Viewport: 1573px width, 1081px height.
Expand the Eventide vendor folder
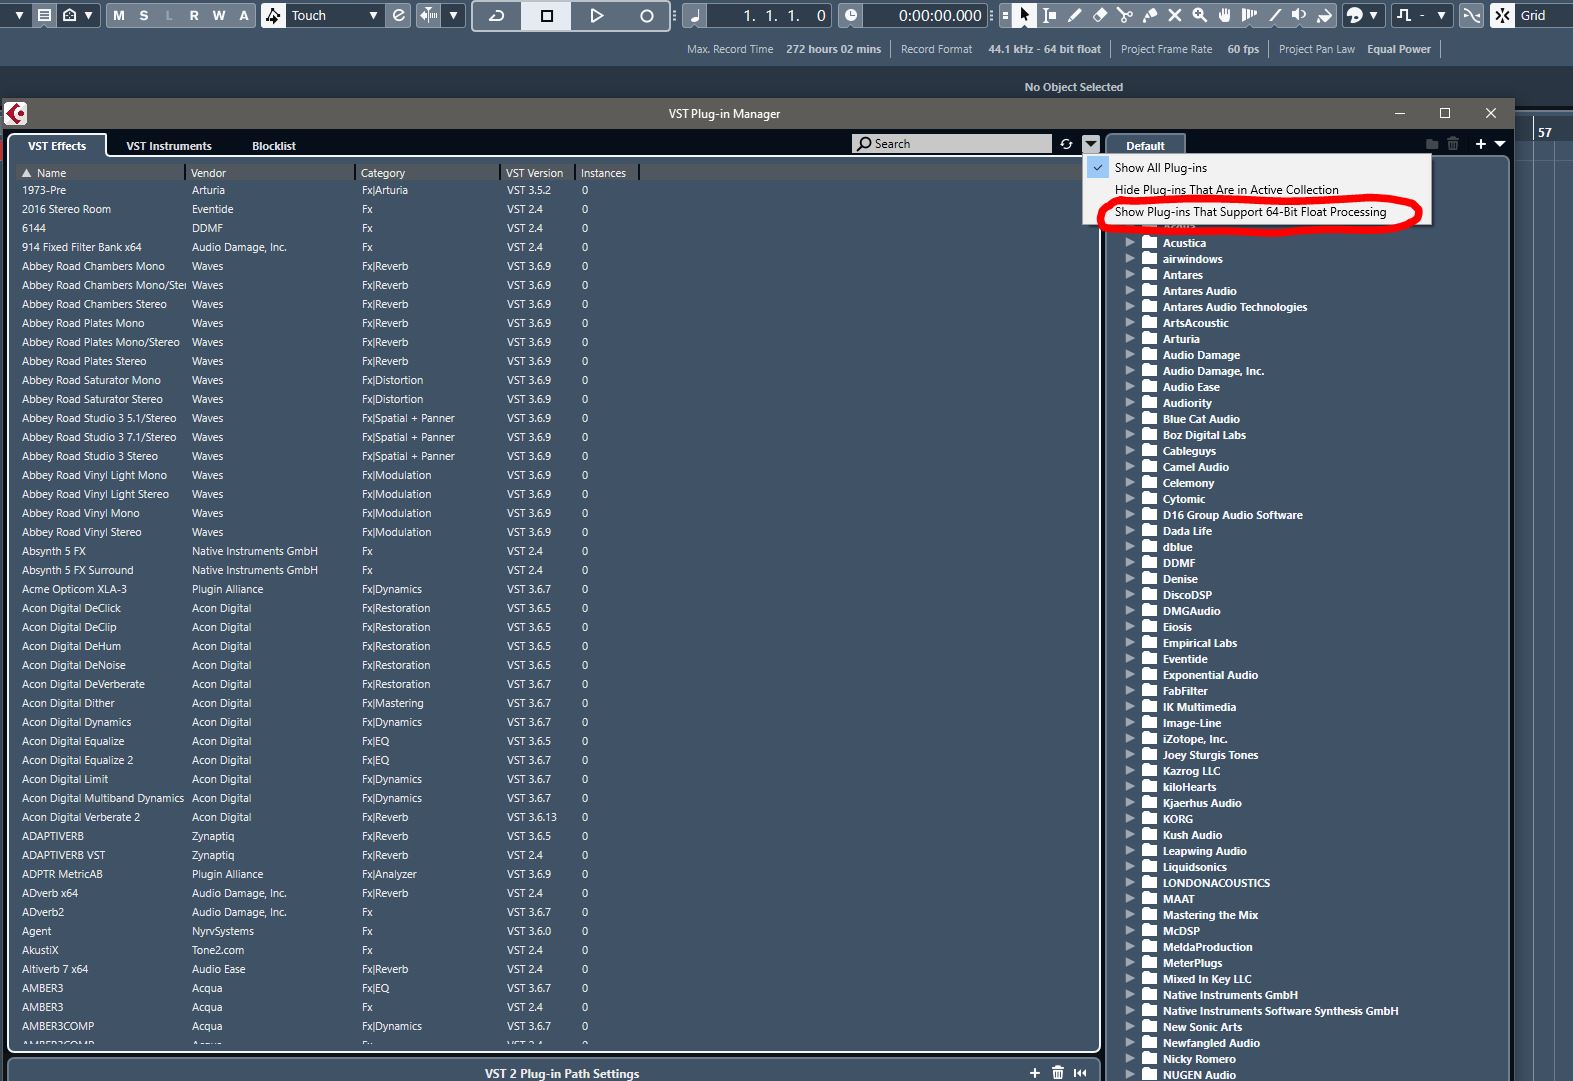tap(1130, 659)
